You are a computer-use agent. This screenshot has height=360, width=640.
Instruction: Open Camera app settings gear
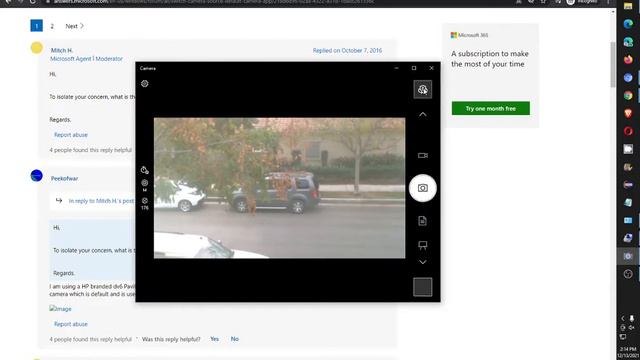point(144,84)
